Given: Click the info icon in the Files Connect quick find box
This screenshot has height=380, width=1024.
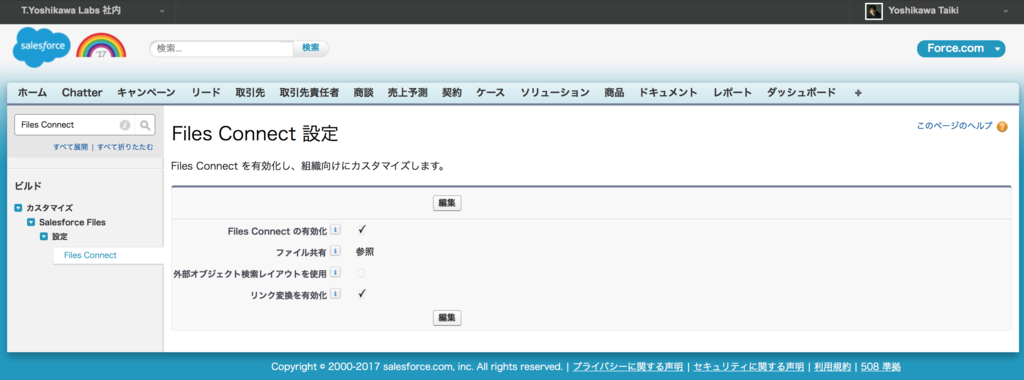Looking at the screenshot, I should pyautogui.click(x=125, y=125).
